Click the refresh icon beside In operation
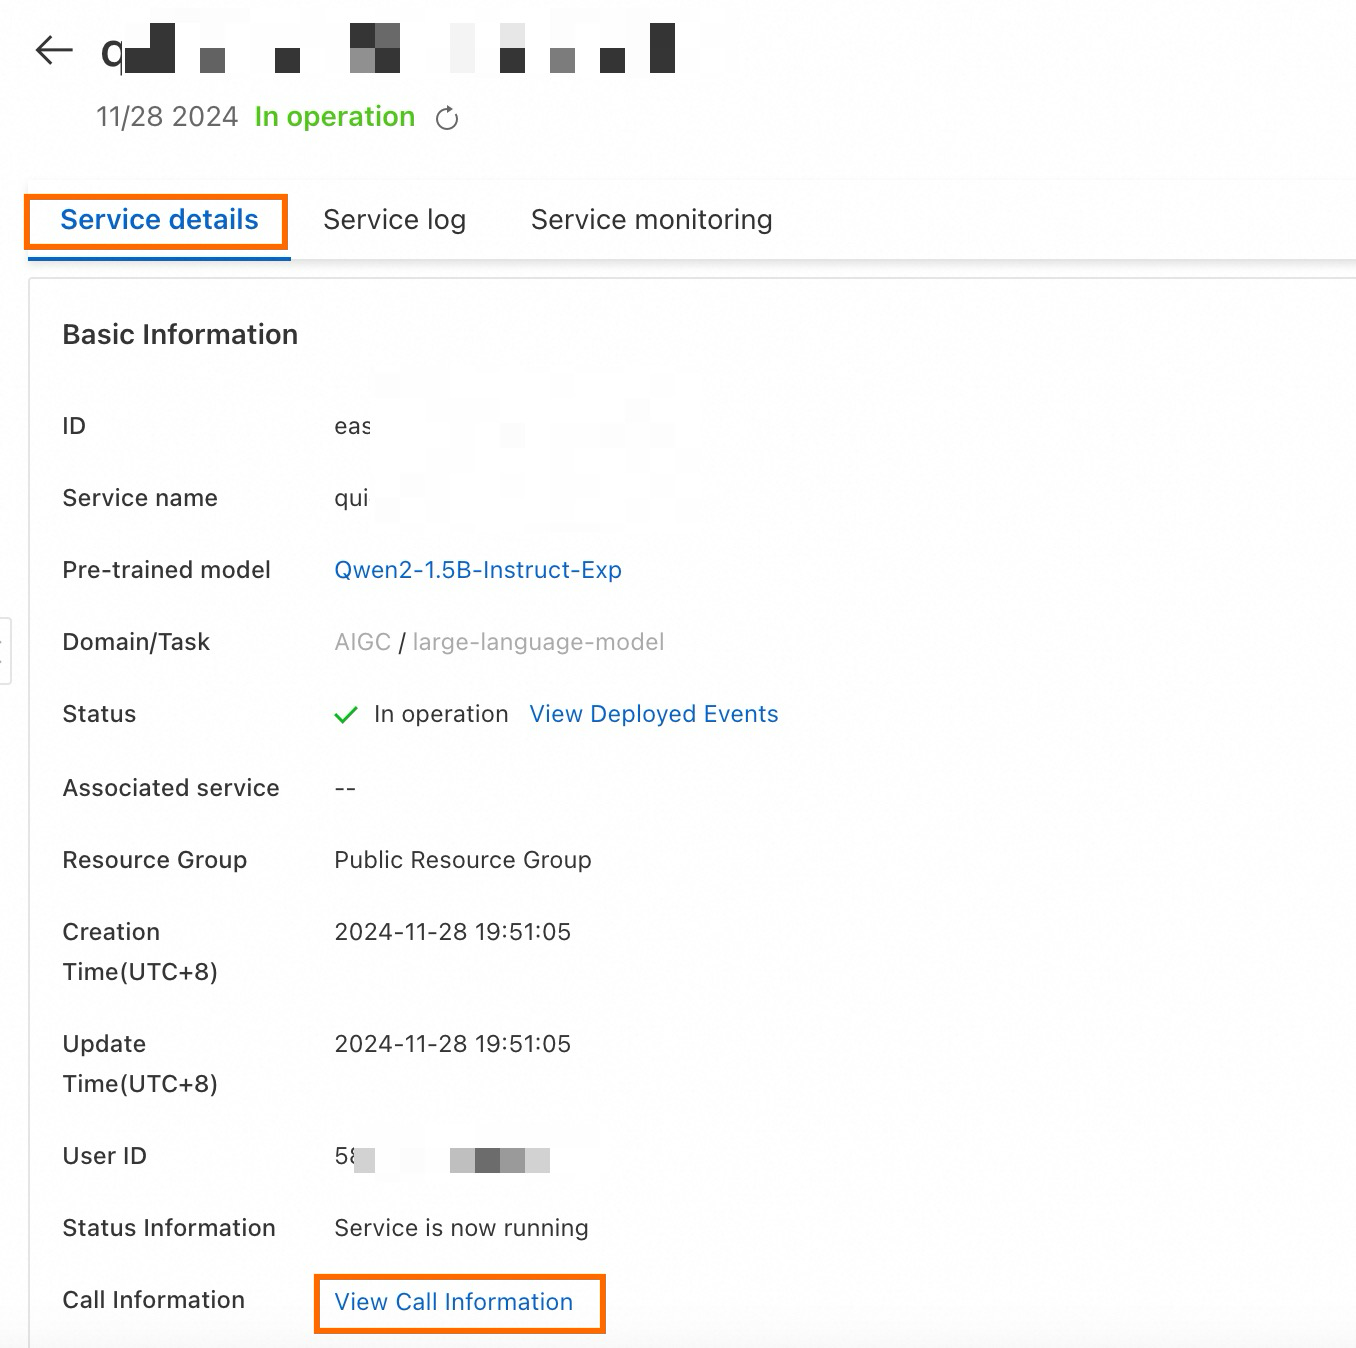This screenshot has height=1348, width=1356. [x=447, y=118]
